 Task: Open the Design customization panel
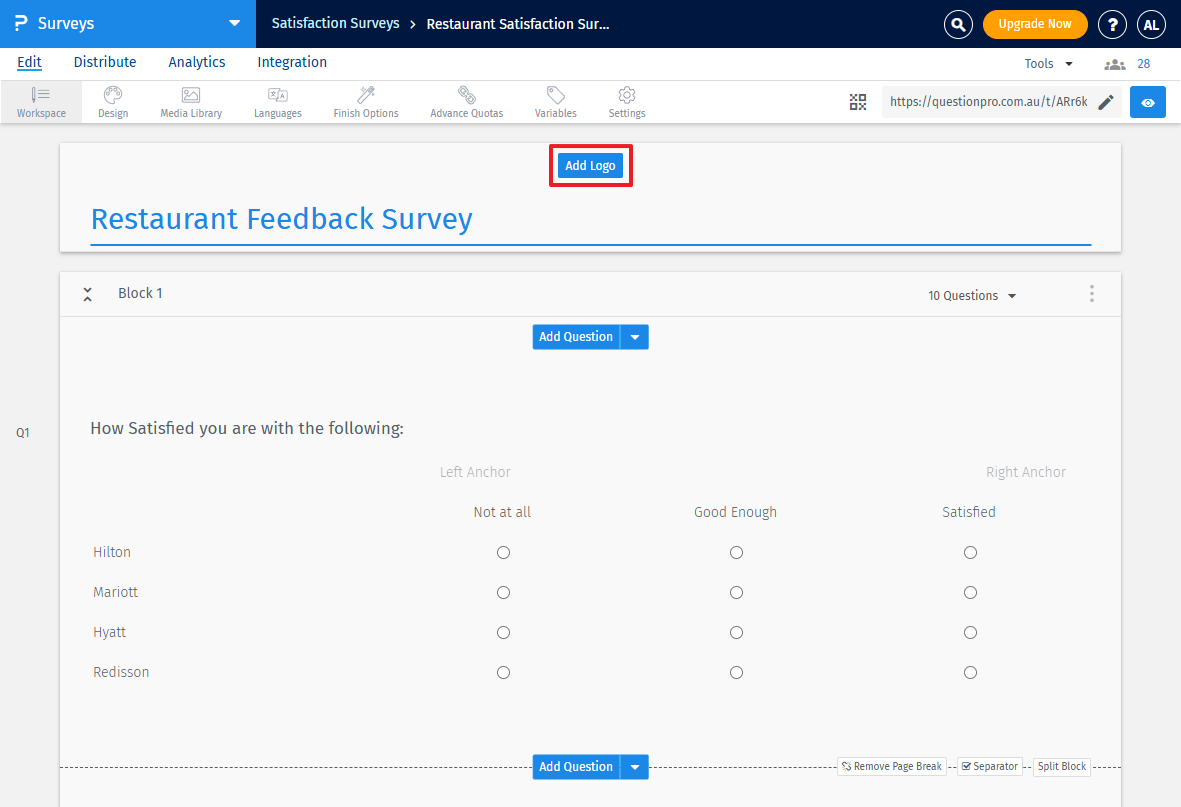point(112,101)
